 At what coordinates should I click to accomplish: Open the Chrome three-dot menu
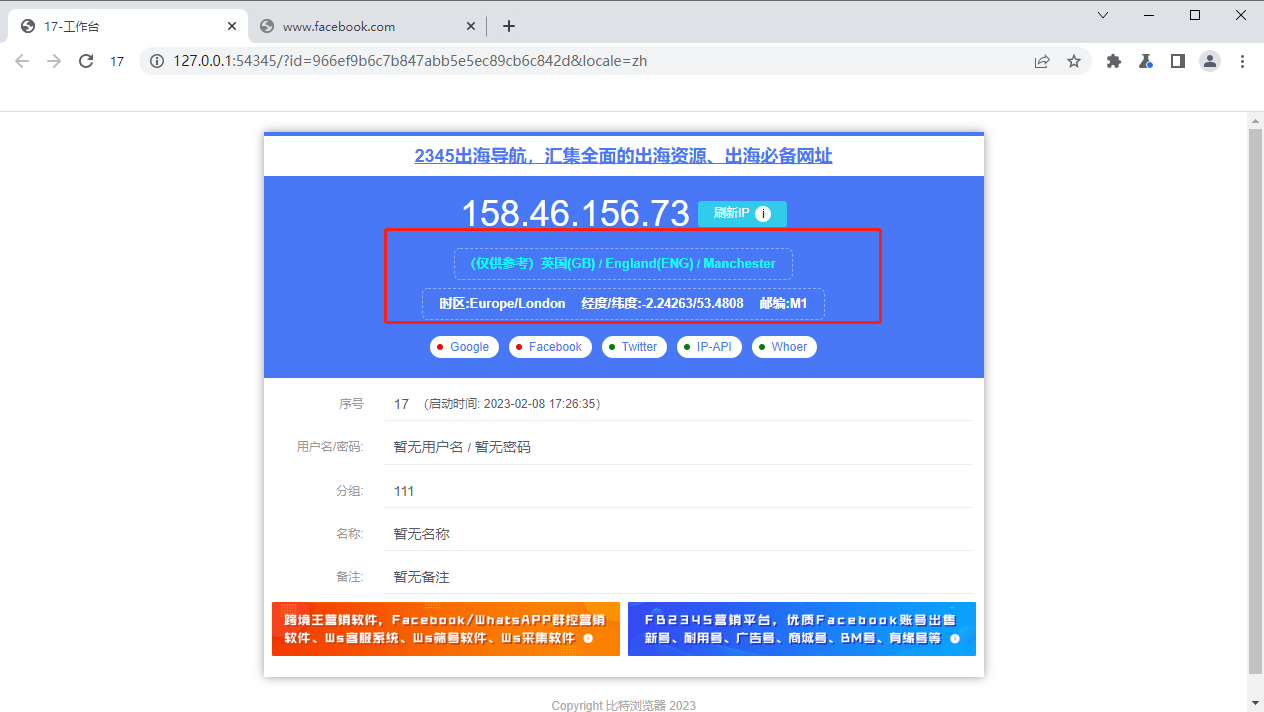[1243, 61]
